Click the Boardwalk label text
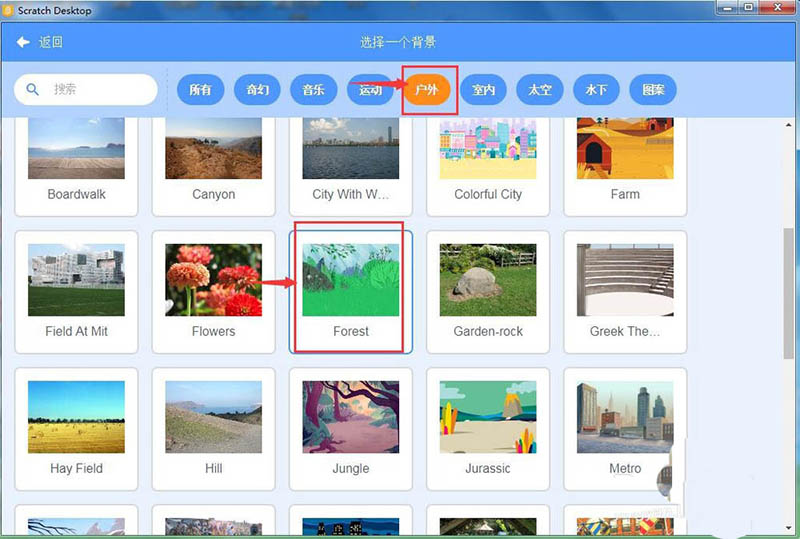 (77, 194)
